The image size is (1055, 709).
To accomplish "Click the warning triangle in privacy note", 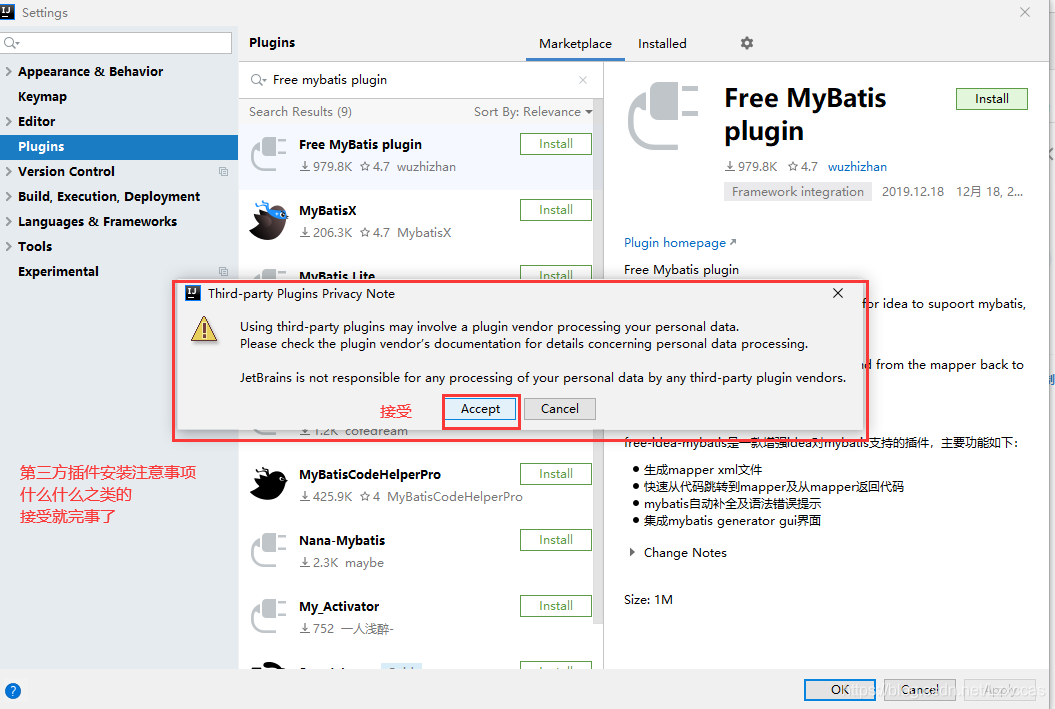I will tap(204, 329).
